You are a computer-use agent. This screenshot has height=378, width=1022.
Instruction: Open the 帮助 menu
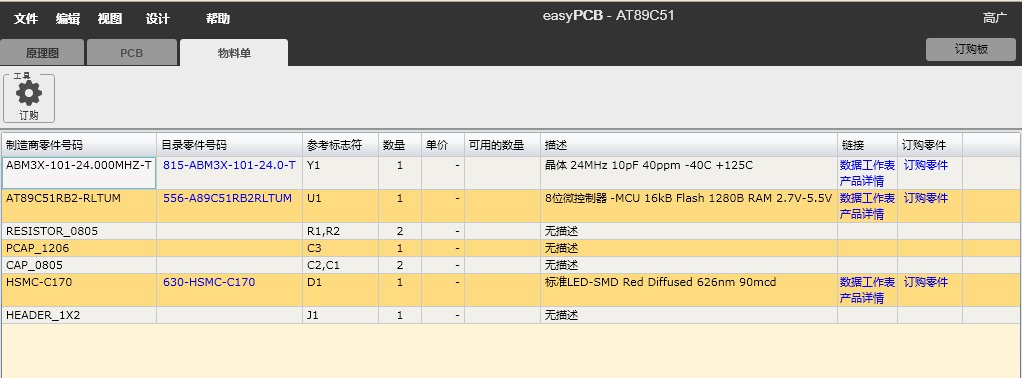coord(218,19)
